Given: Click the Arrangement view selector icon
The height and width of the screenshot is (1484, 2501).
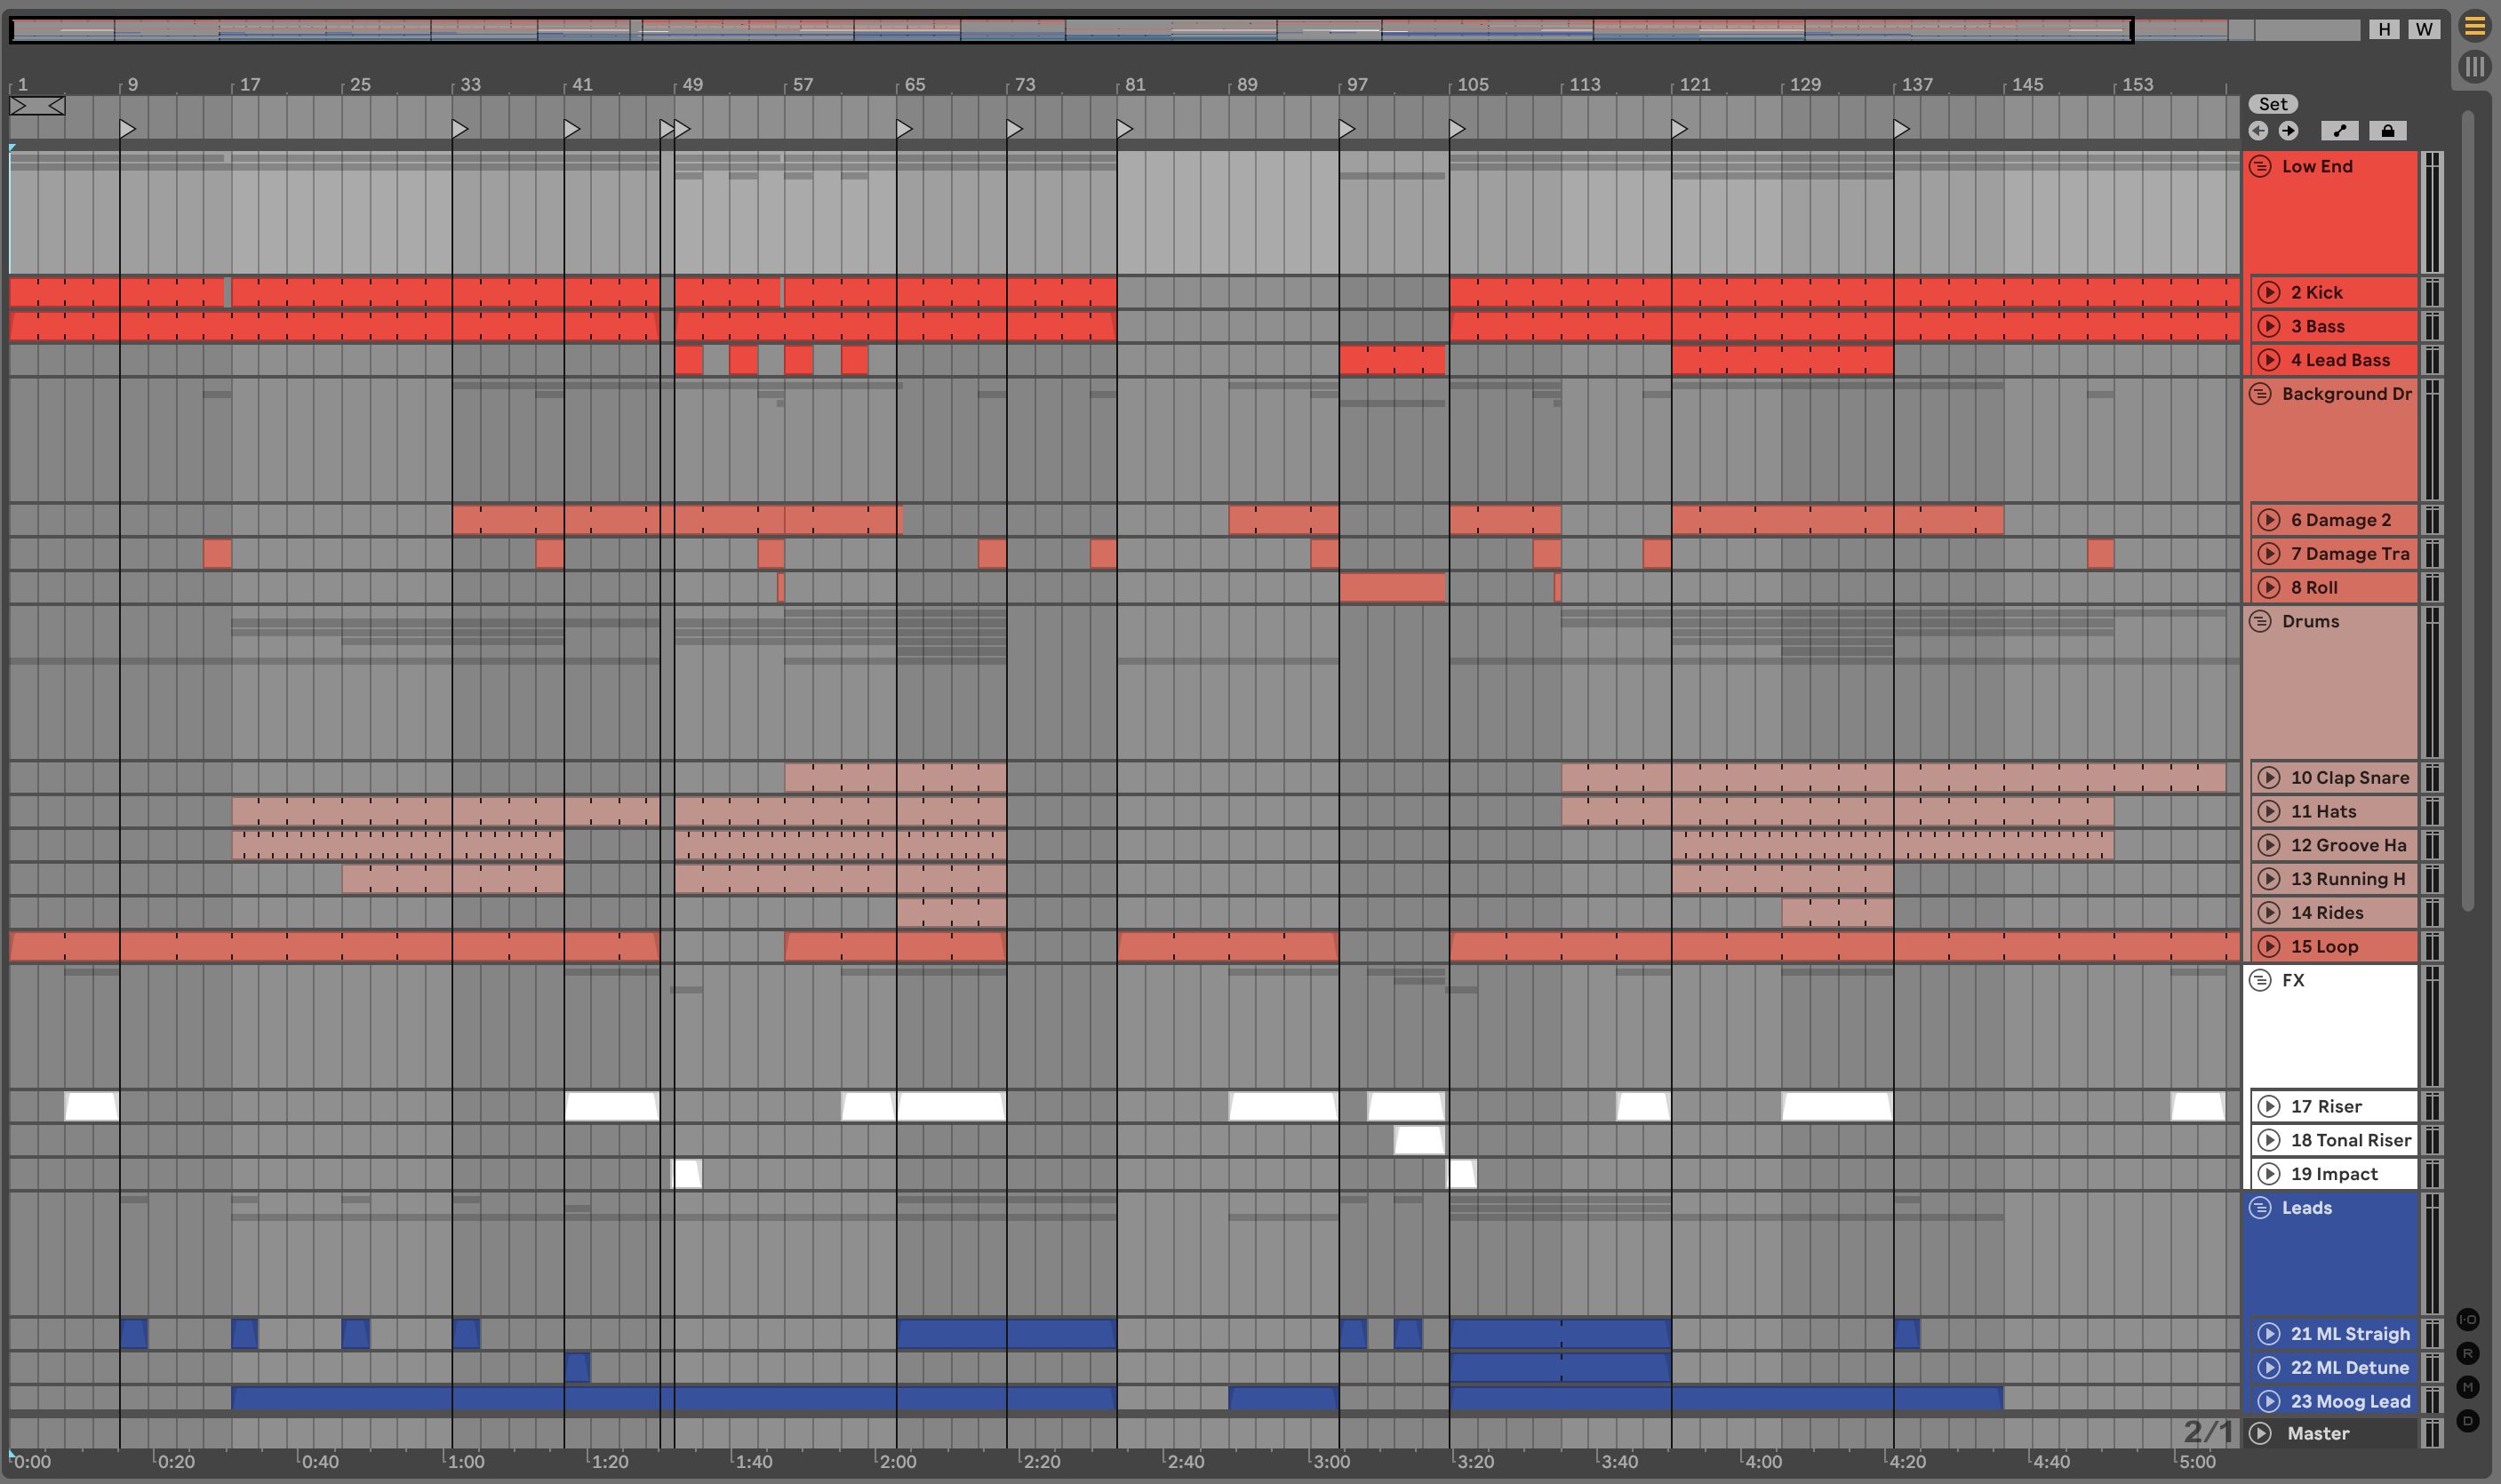Looking at the screenshot, I should coord(2474,26).
